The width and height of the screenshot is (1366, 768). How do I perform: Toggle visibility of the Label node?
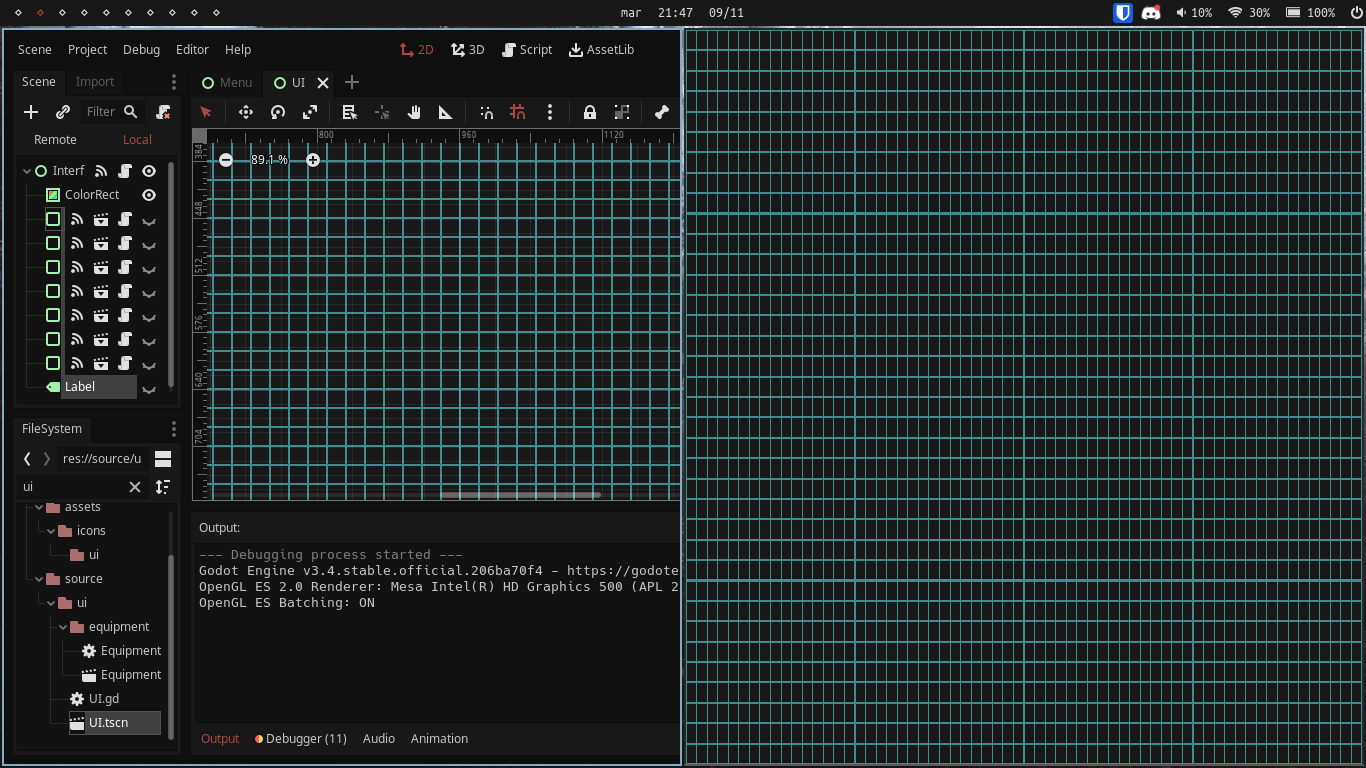pyautogui.click(x=149, y=389)
